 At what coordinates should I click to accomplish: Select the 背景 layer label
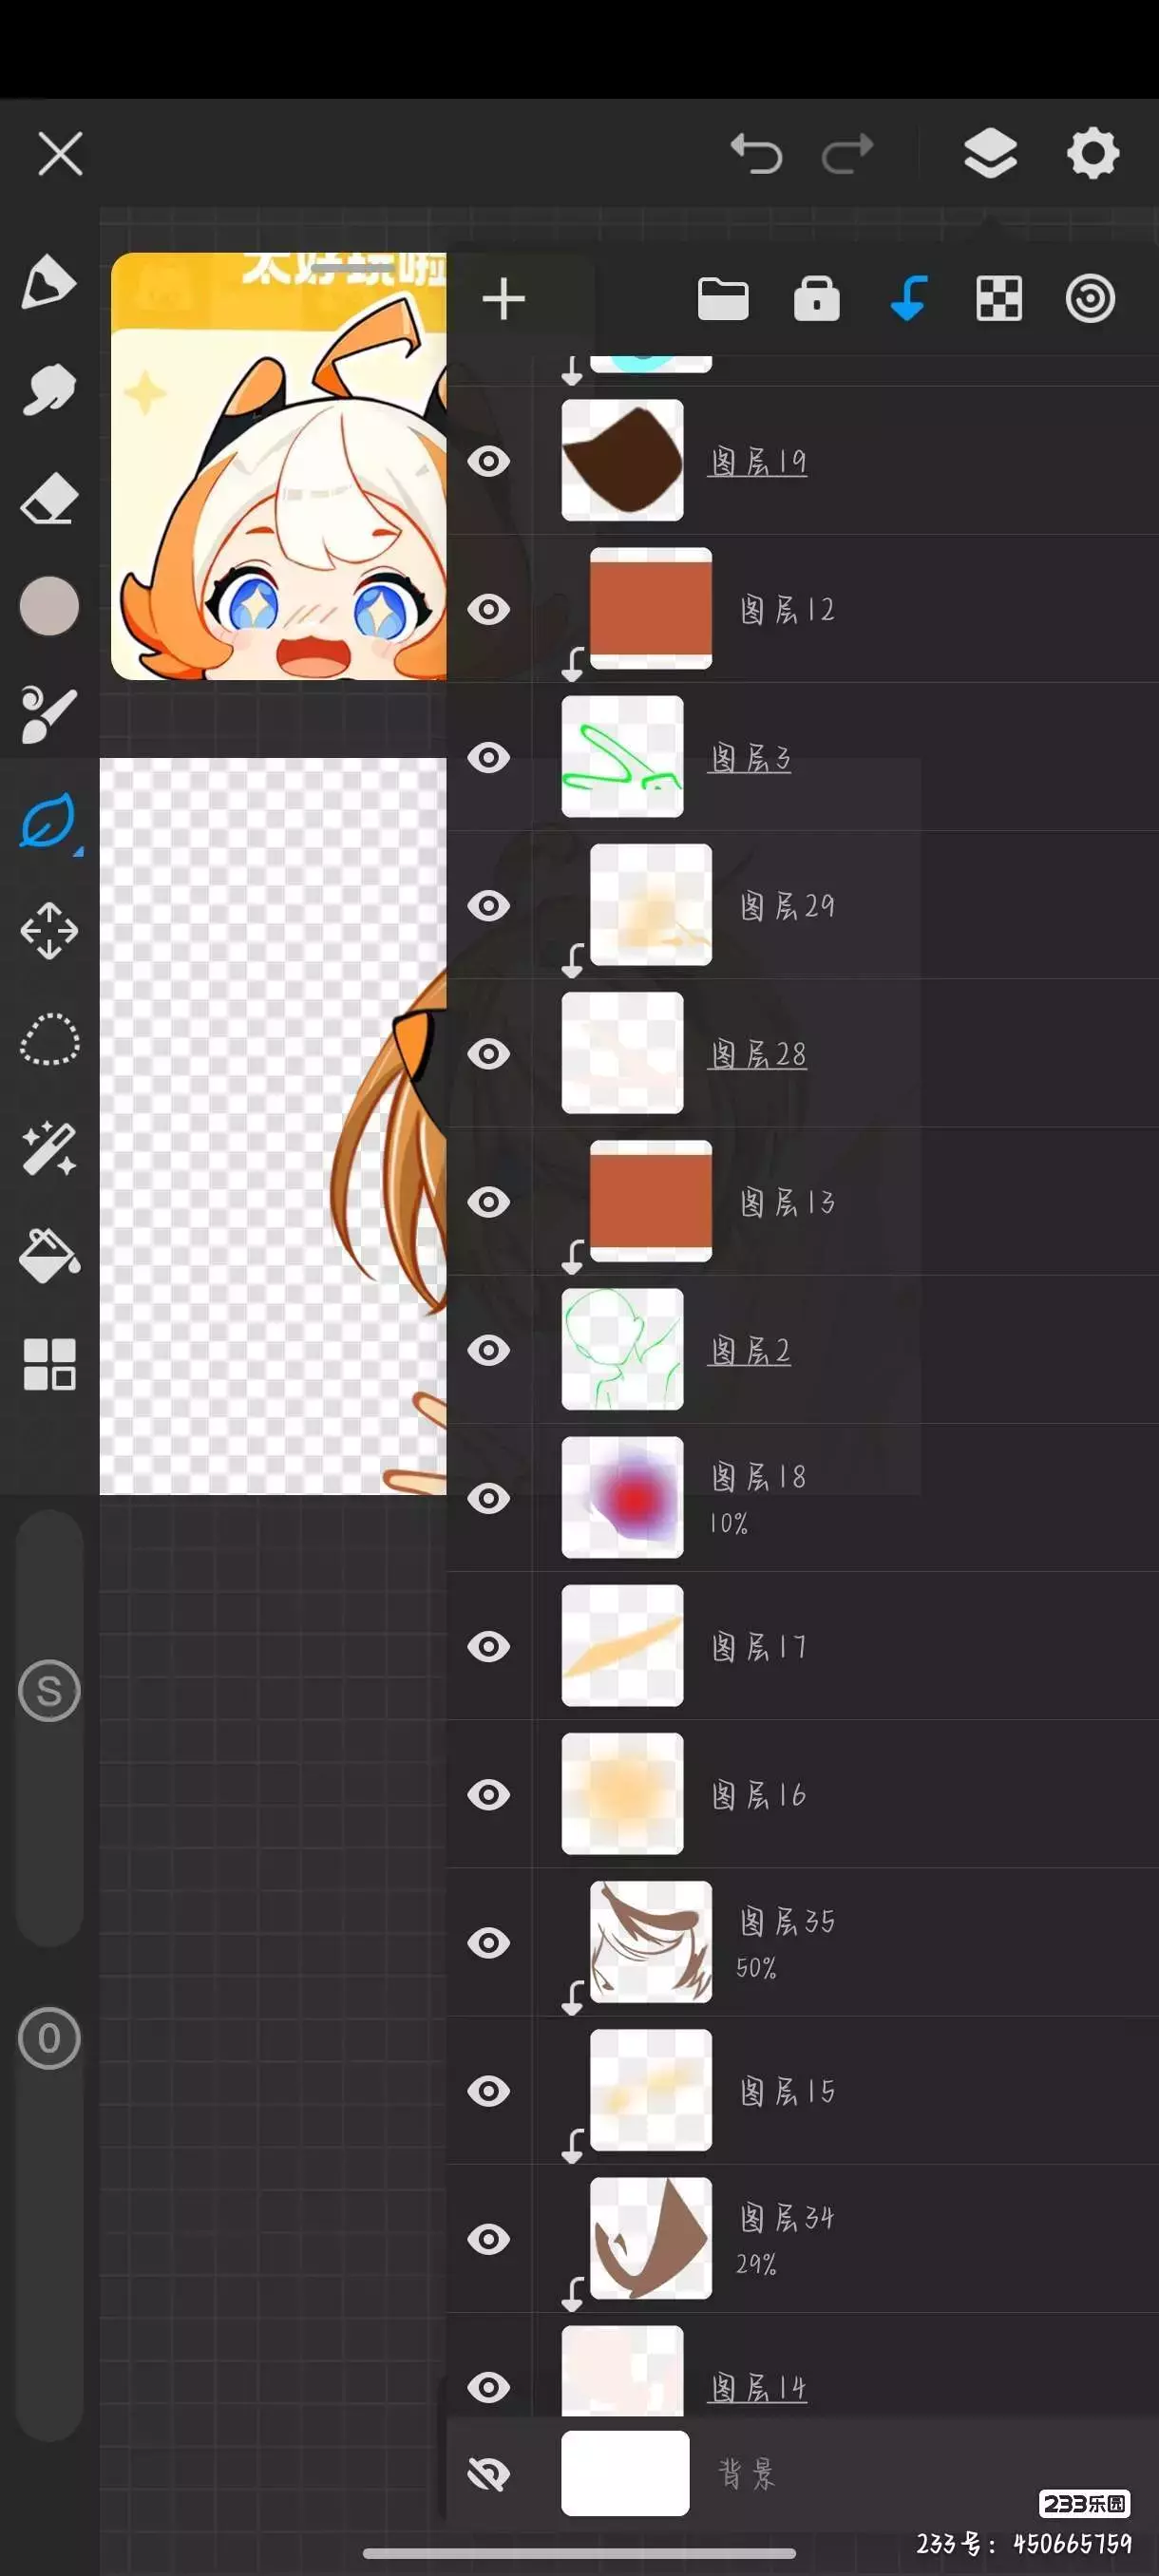(747, 2473)
